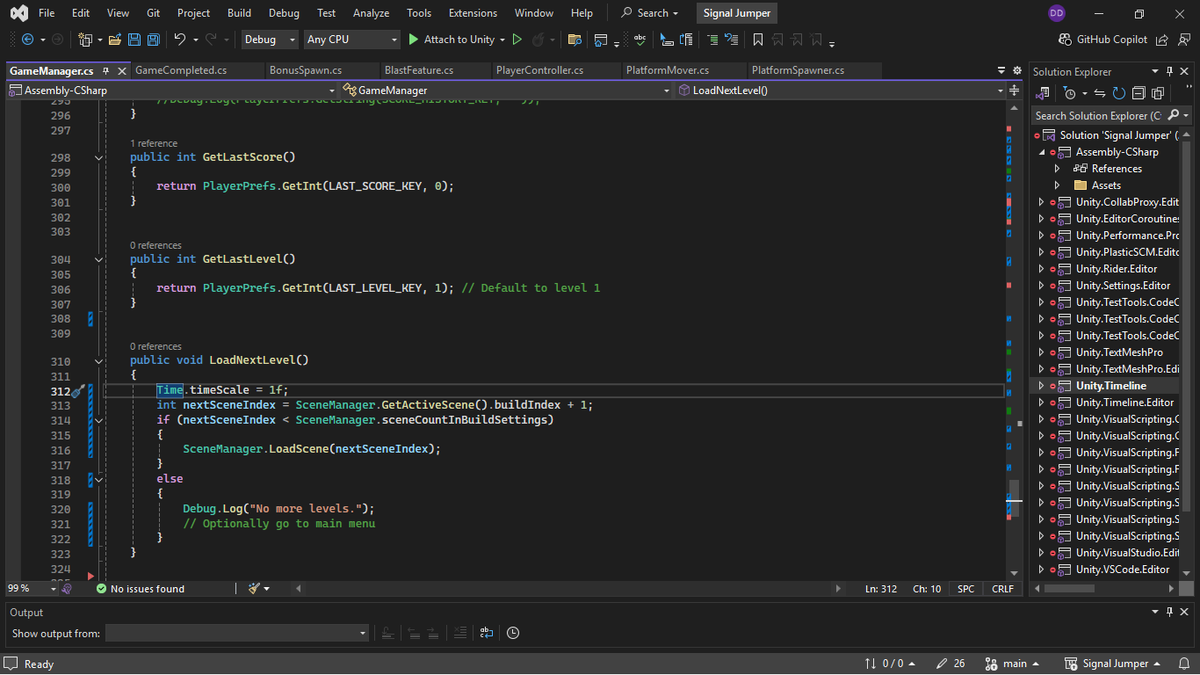Click the Save file toolbar icon
The height and width of the screenshot is (675, 1200).
click(x=133, y=39)
